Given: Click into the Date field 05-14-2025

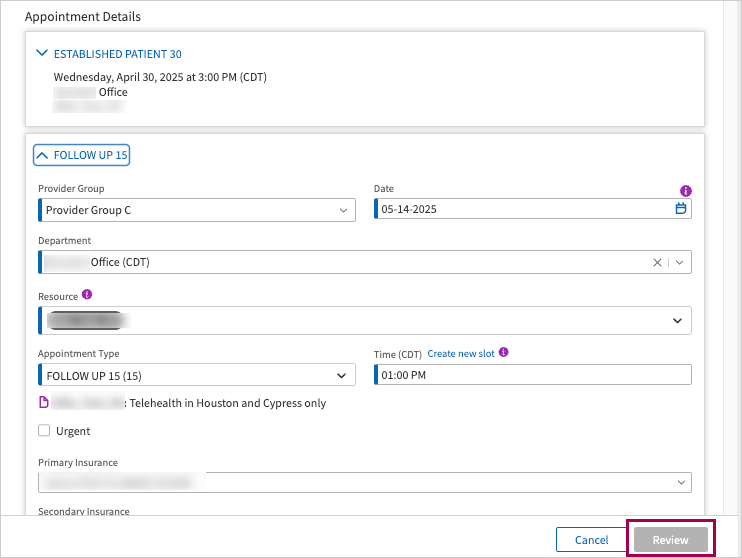Looking at the screenshot, I should (520, 210).
